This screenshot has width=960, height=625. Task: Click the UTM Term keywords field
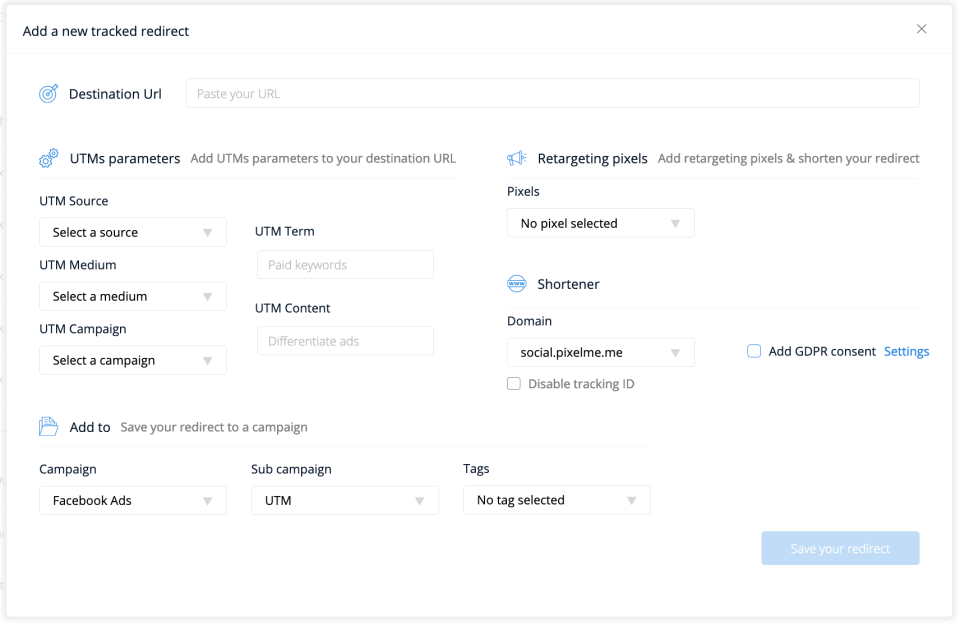[345, 265]
